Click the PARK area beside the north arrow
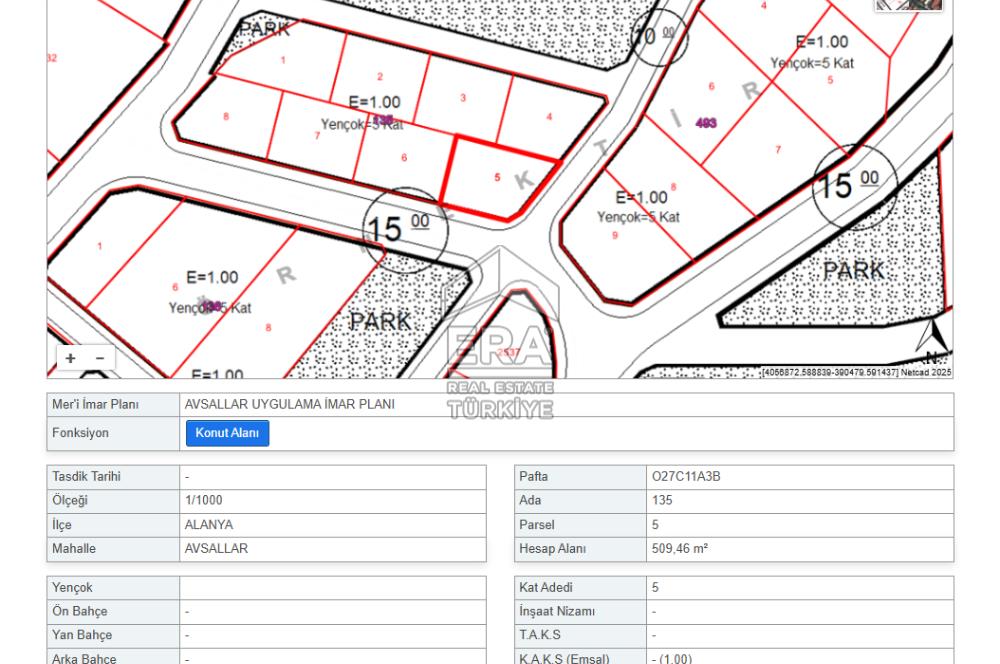 (853, 271)
